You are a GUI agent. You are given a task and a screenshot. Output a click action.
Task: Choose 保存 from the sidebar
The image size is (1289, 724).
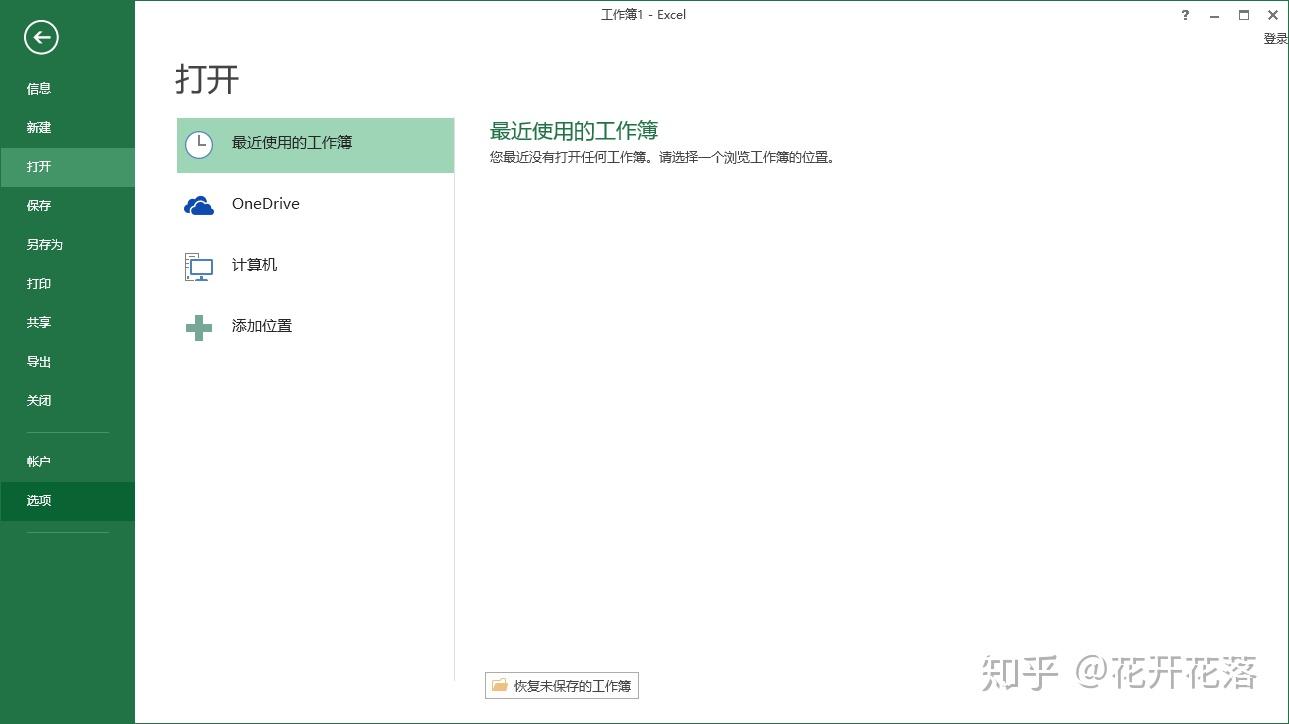coord(67,205)
